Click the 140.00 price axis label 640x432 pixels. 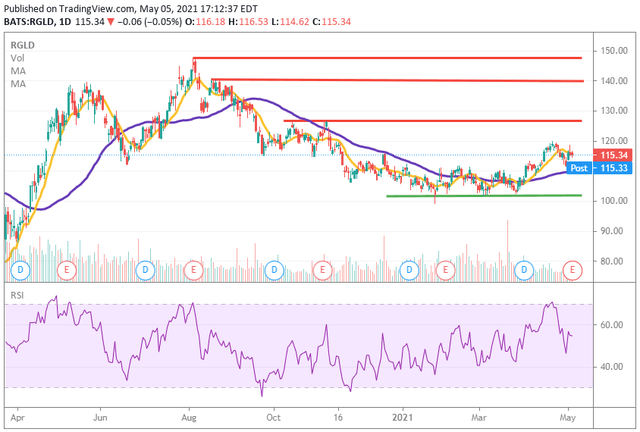tap(614, 81)
